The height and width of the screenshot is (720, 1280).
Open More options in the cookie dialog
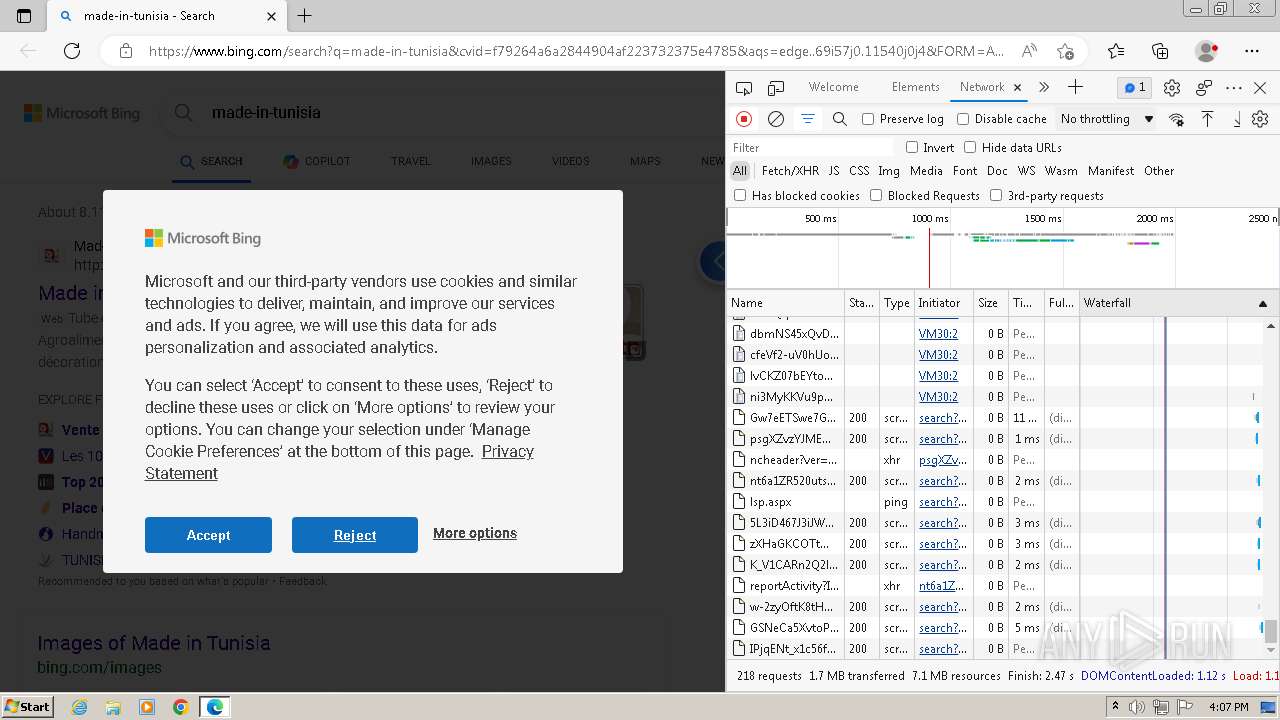[475, 533]
